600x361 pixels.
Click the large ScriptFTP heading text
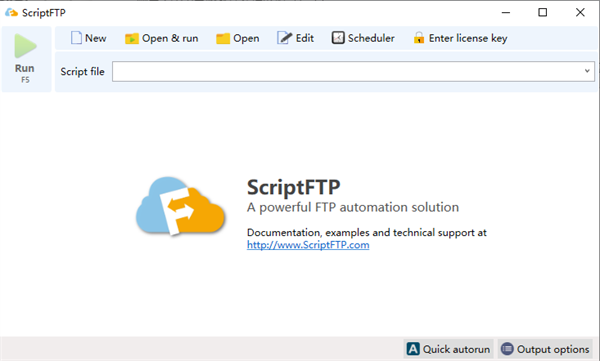(293, 187)
